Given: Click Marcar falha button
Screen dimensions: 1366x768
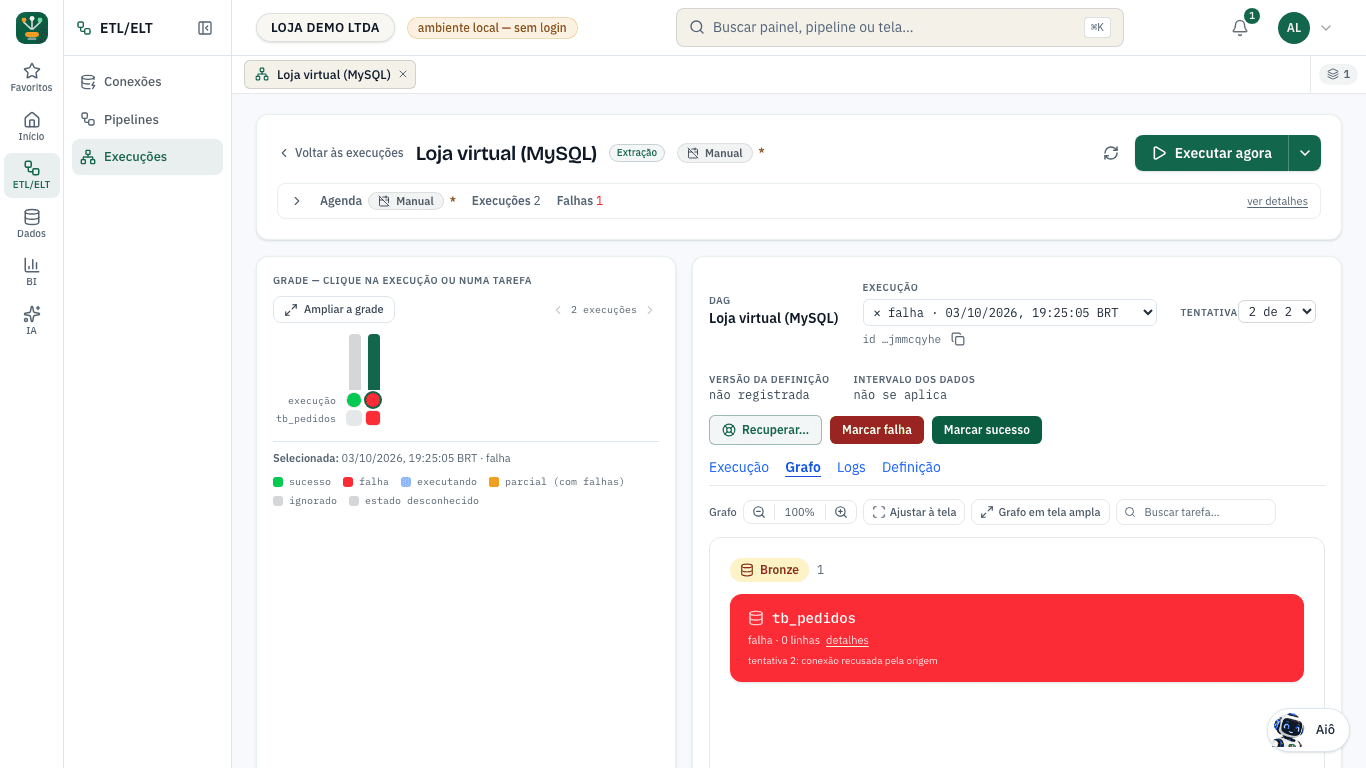Looking at the screenshot, I should (877, 430).
